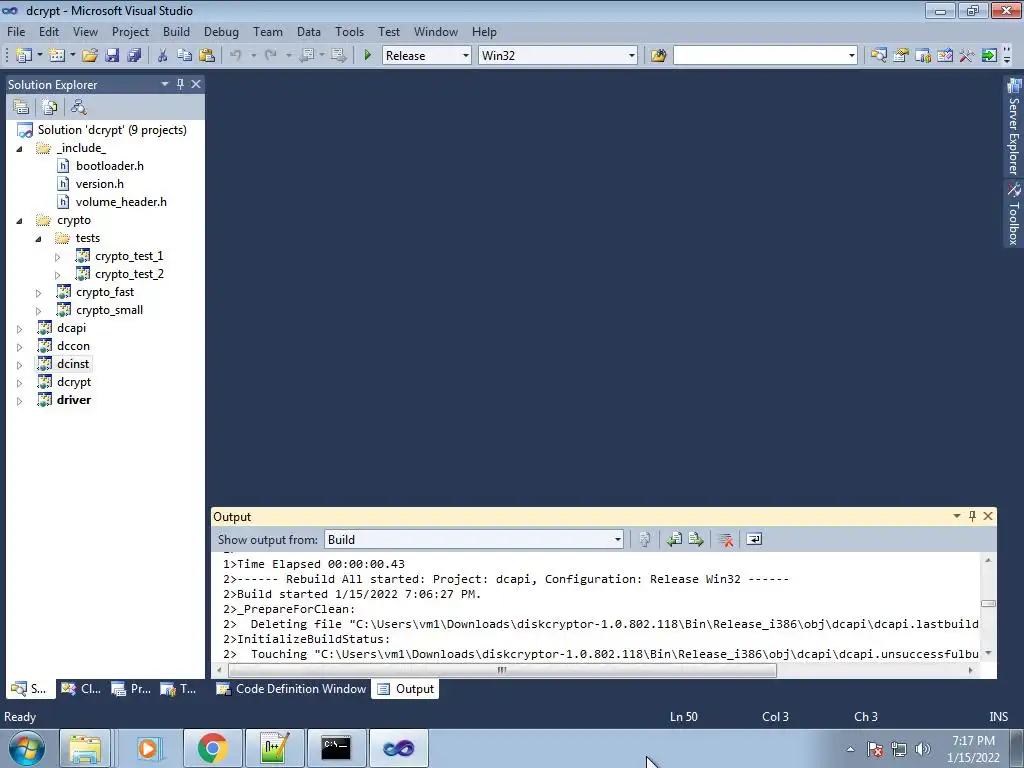Collapse the crypto folder node
The height and width of the screenshot is (768, 1024).
(x=19, y=221)
